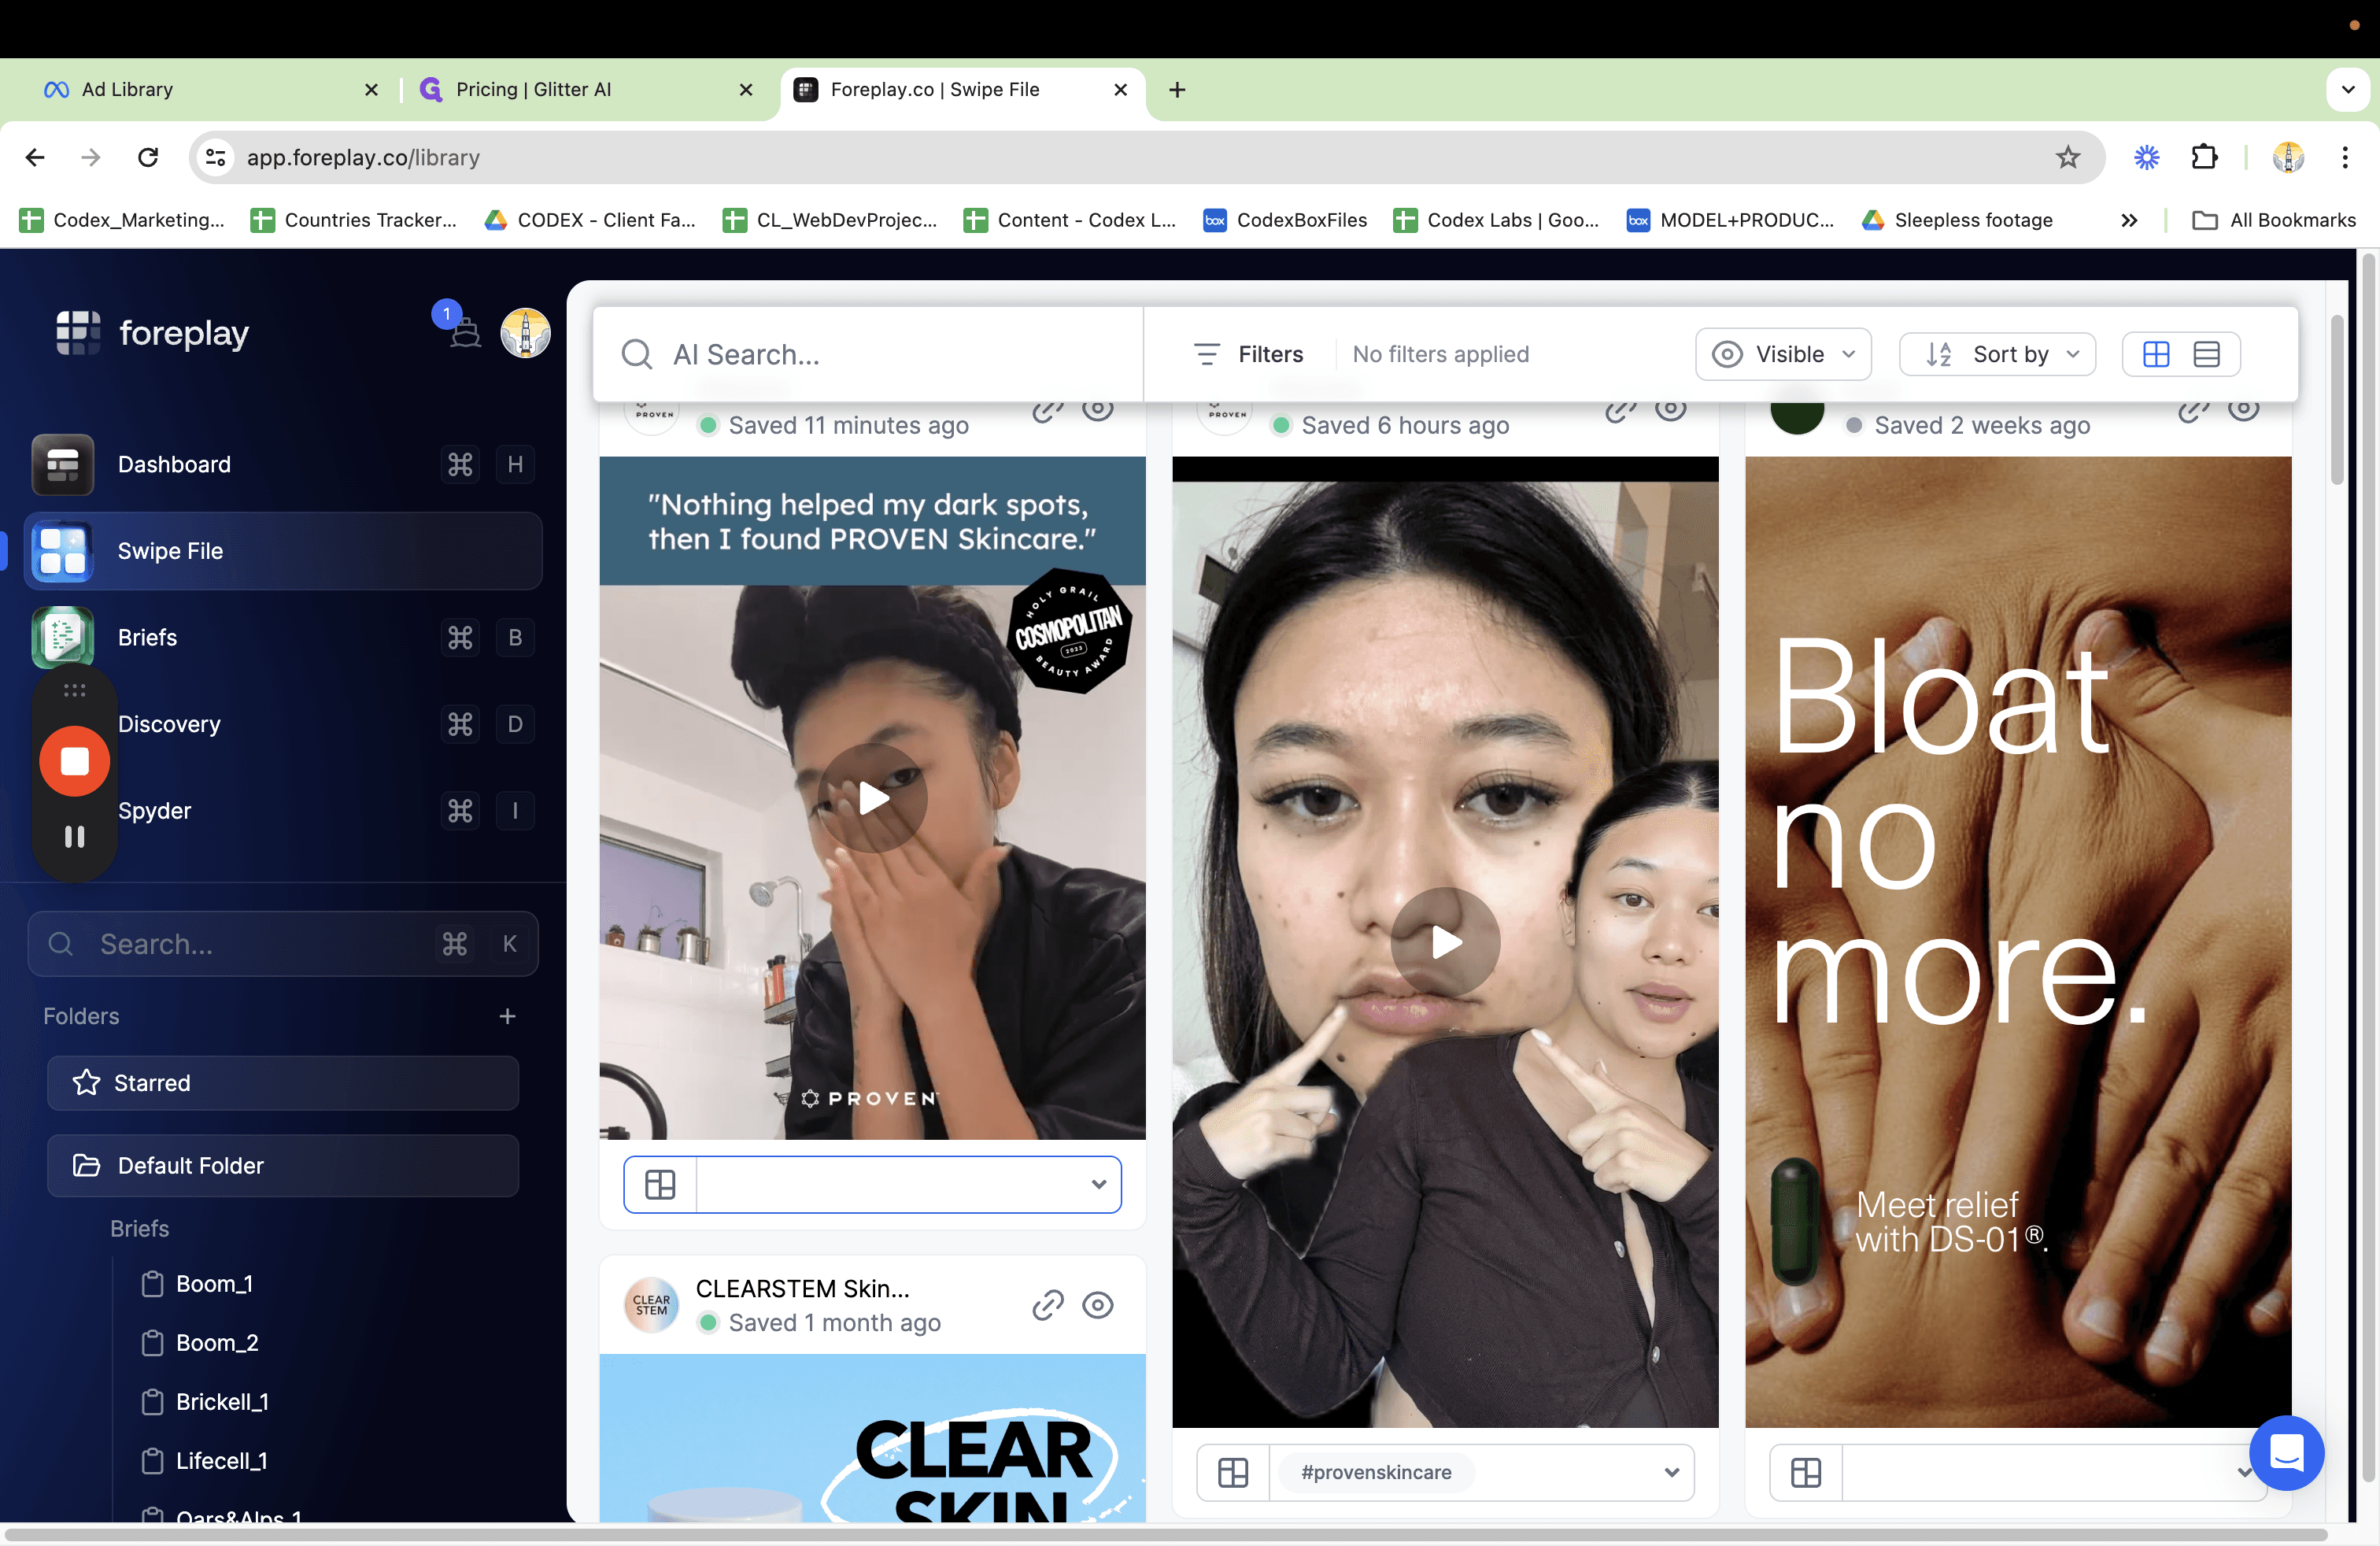
Task: Play the PROVEN dark spots video
Action: click(x=872, y=798)
